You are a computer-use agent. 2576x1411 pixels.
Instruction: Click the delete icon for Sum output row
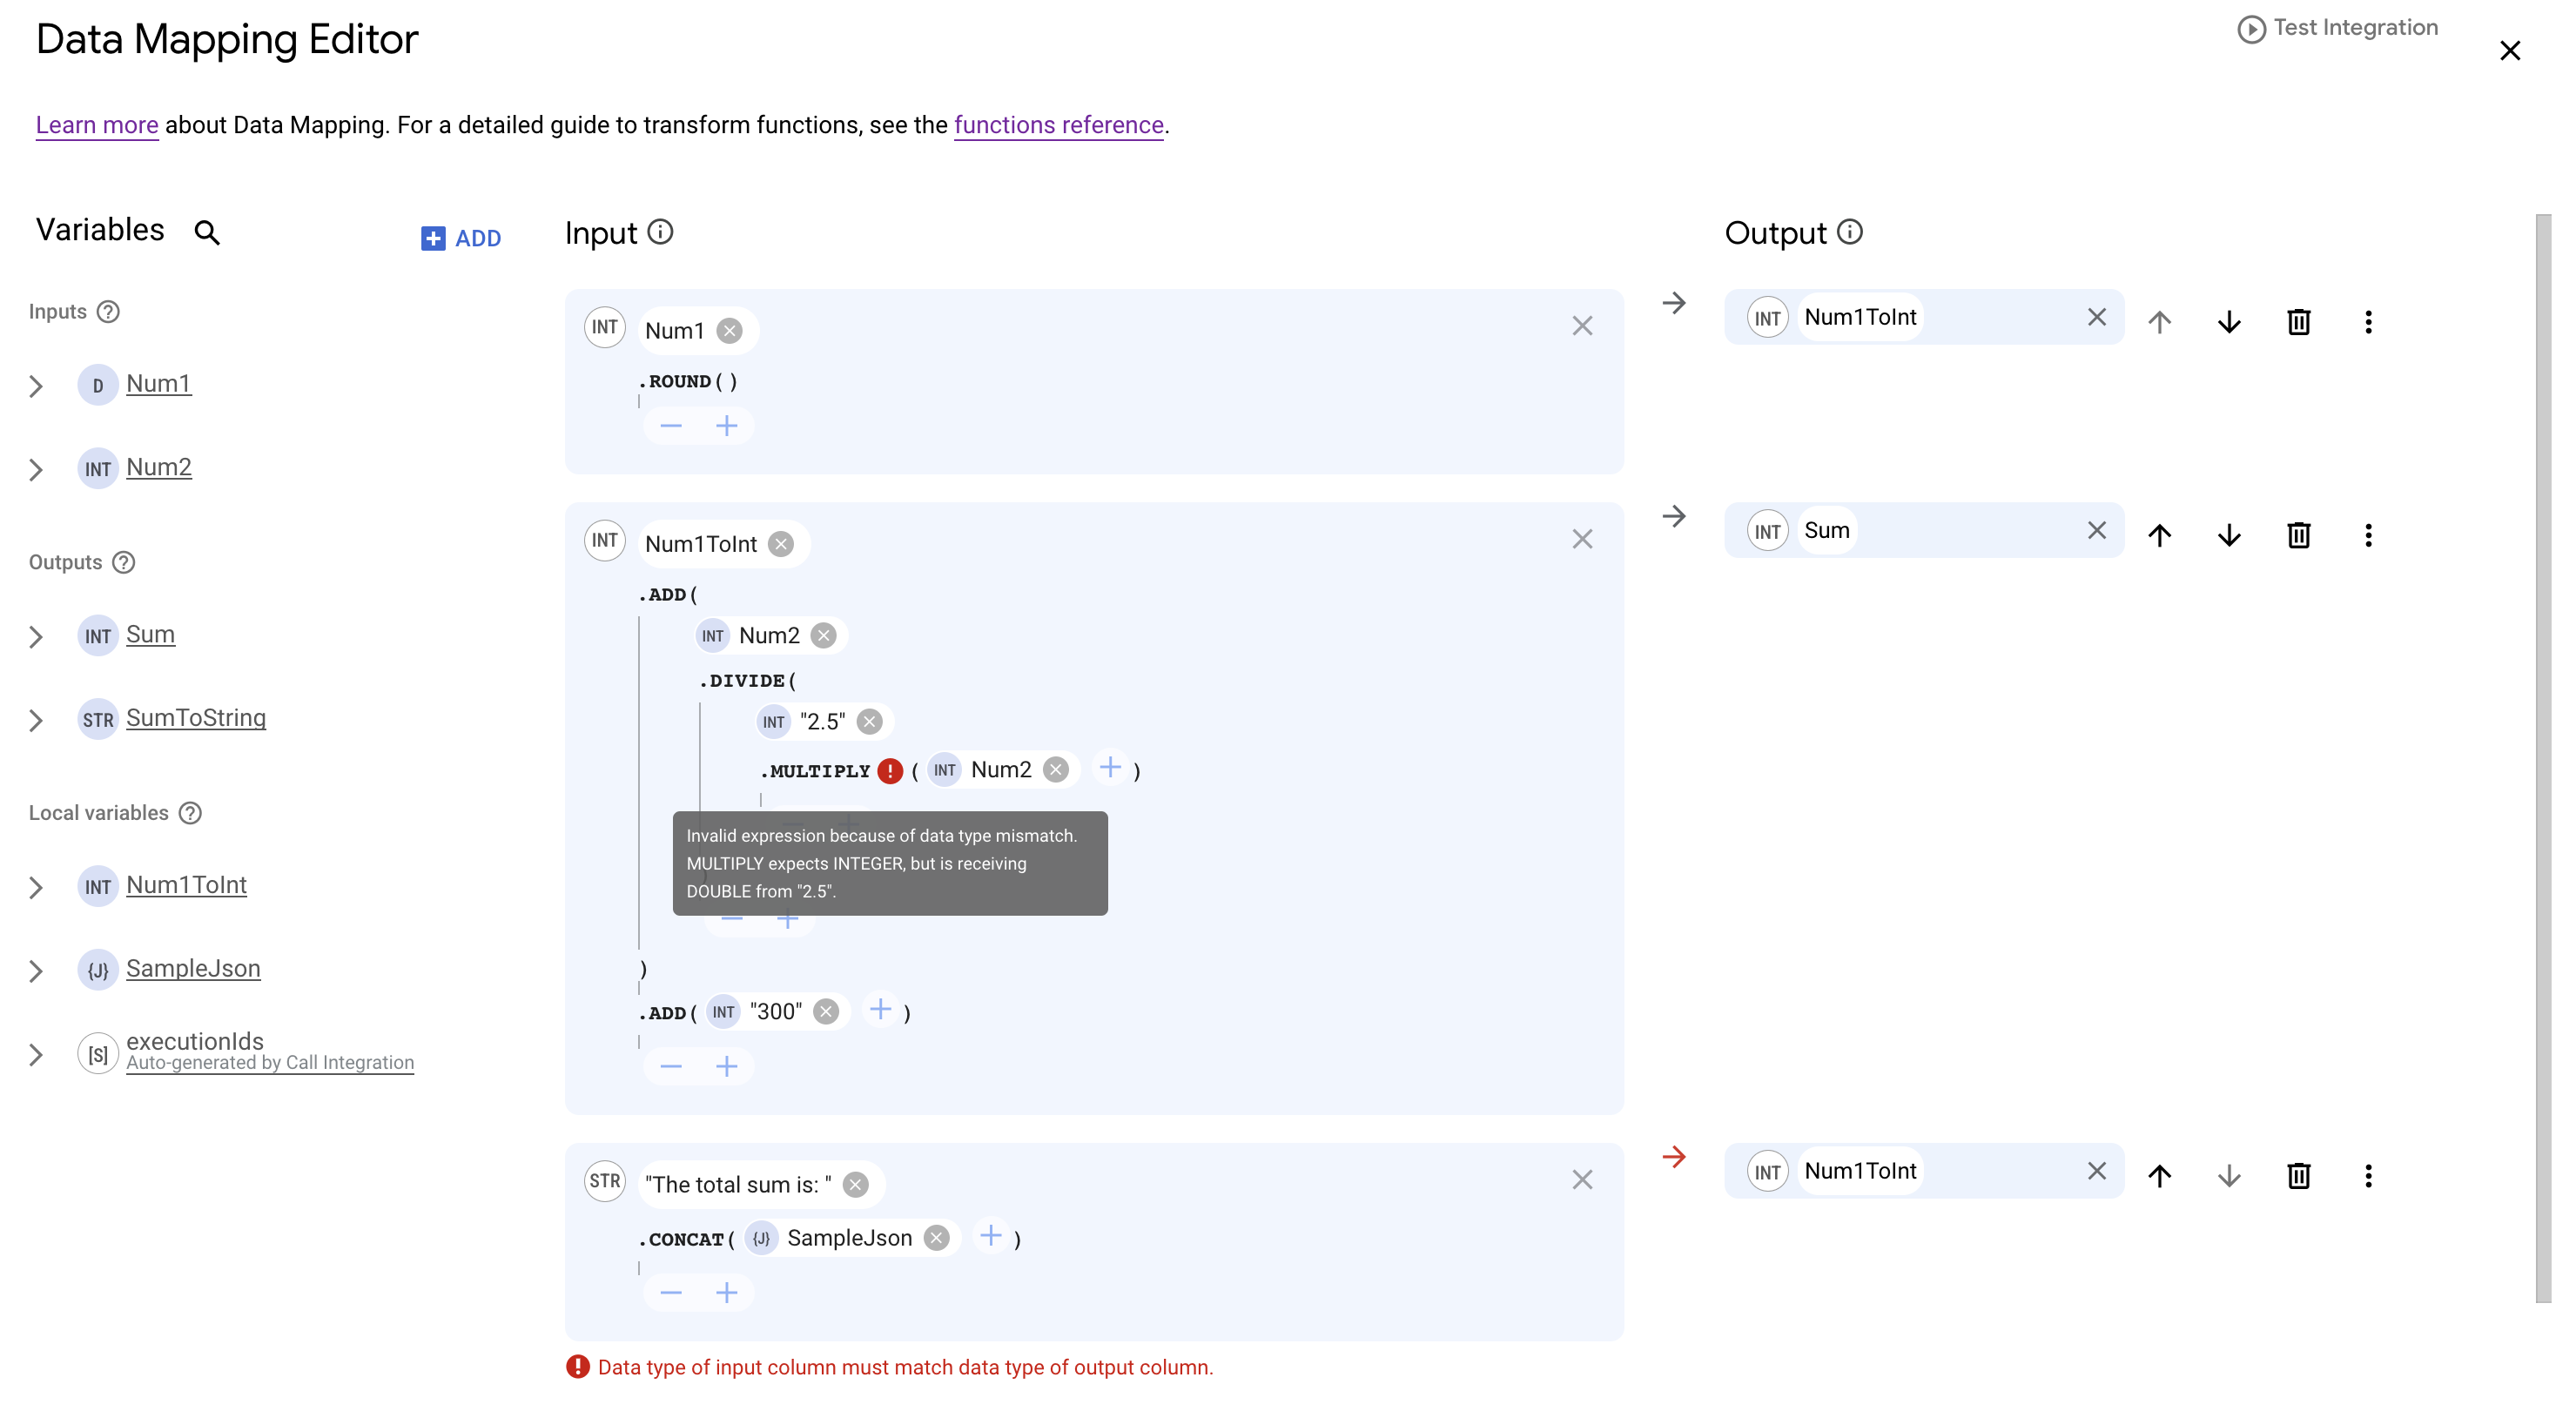tap(2298, 535)
